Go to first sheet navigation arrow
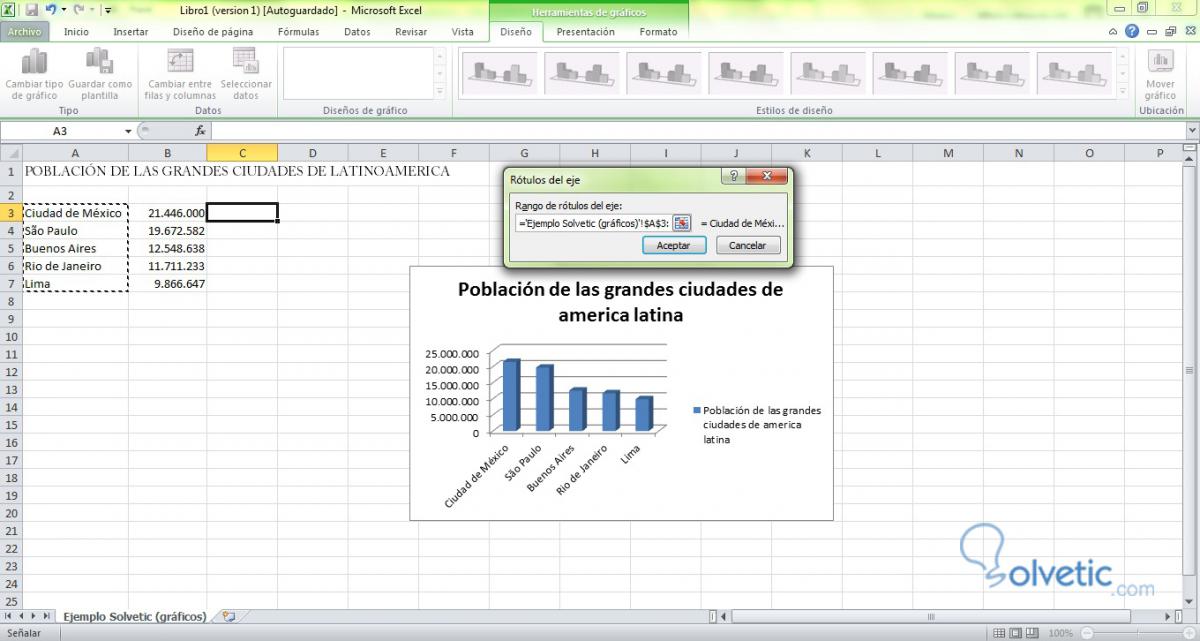This screenshot has width=1200, height=641. pyautogui.click(x=8, y=617)
